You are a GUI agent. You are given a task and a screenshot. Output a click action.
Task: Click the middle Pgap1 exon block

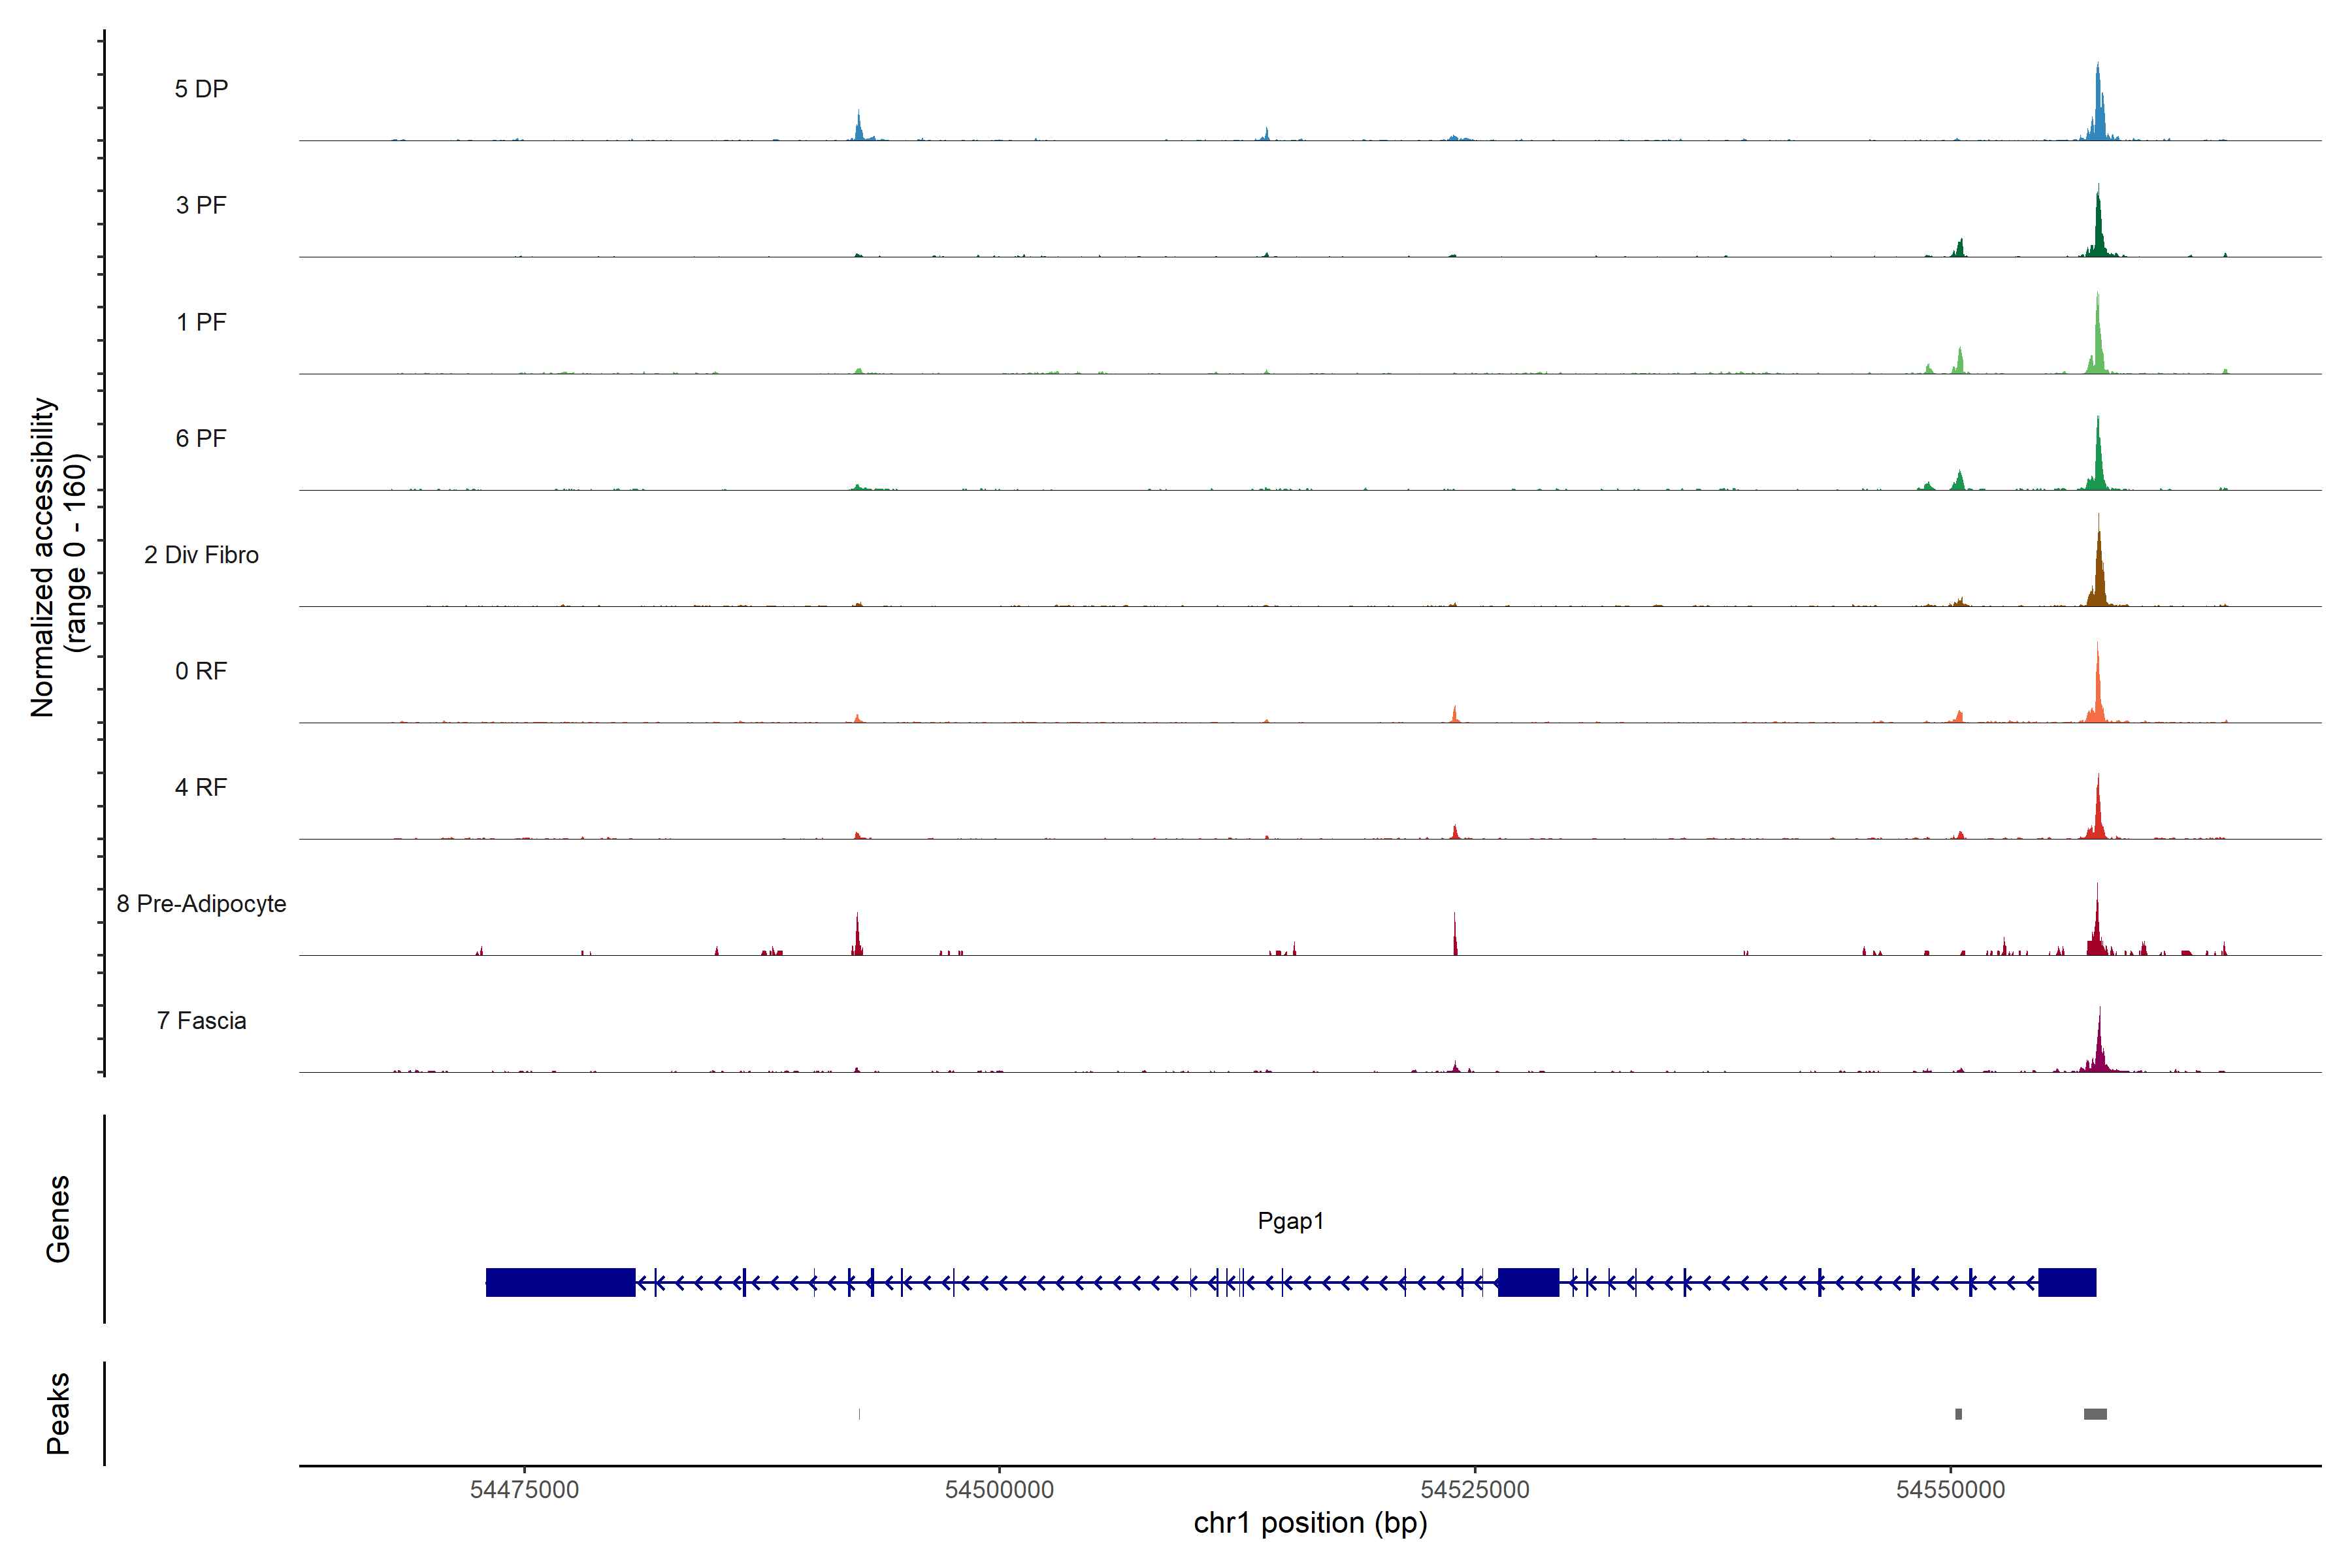click(x=1528, y=1282)
